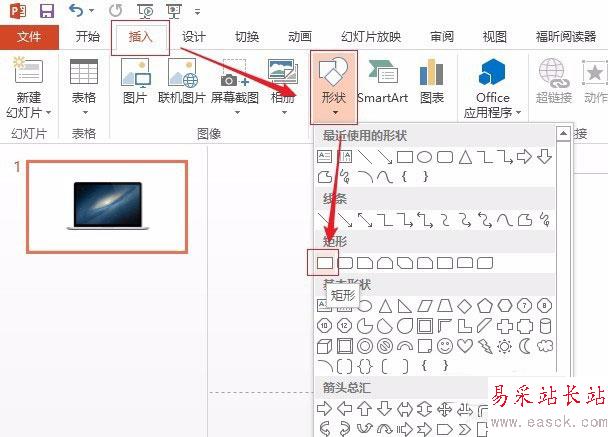
Task: Select the Moon shape
Action: [525, 346]
